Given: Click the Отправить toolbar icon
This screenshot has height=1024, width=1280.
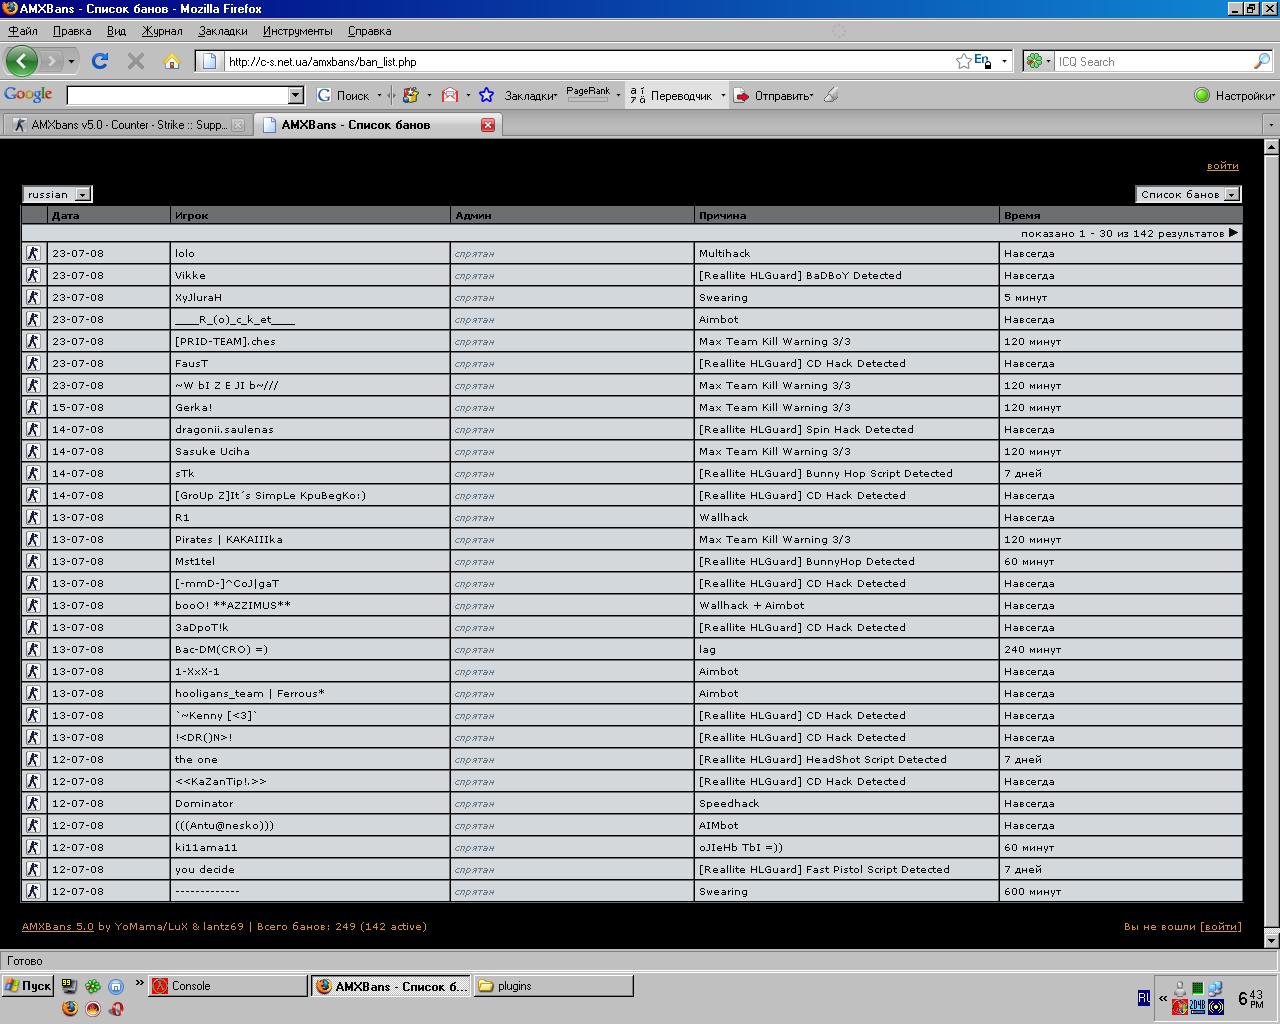Looking at the screenshot, I should (742, 95).
